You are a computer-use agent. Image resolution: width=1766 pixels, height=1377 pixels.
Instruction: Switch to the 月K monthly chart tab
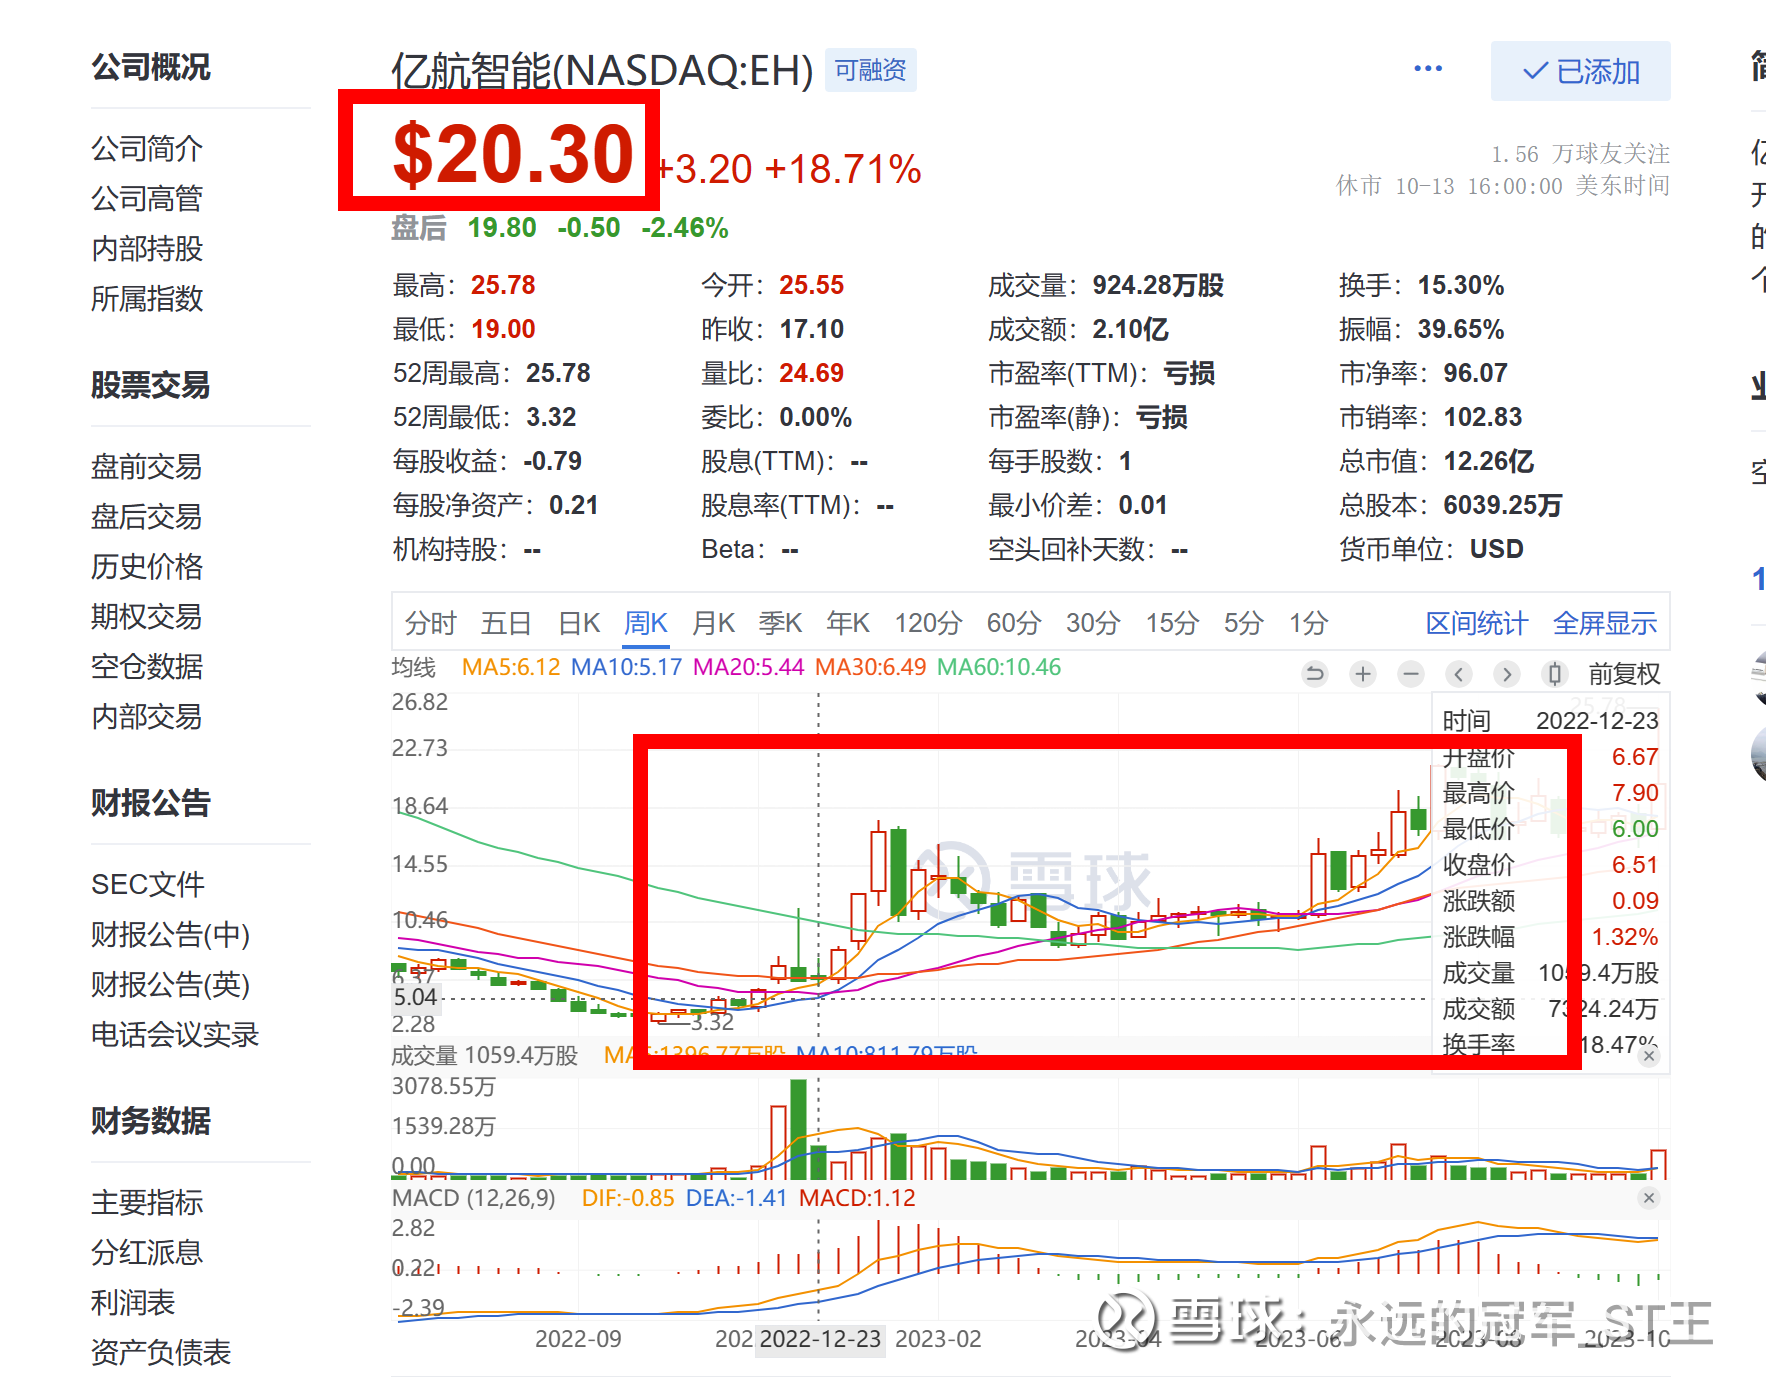point(712,622)
